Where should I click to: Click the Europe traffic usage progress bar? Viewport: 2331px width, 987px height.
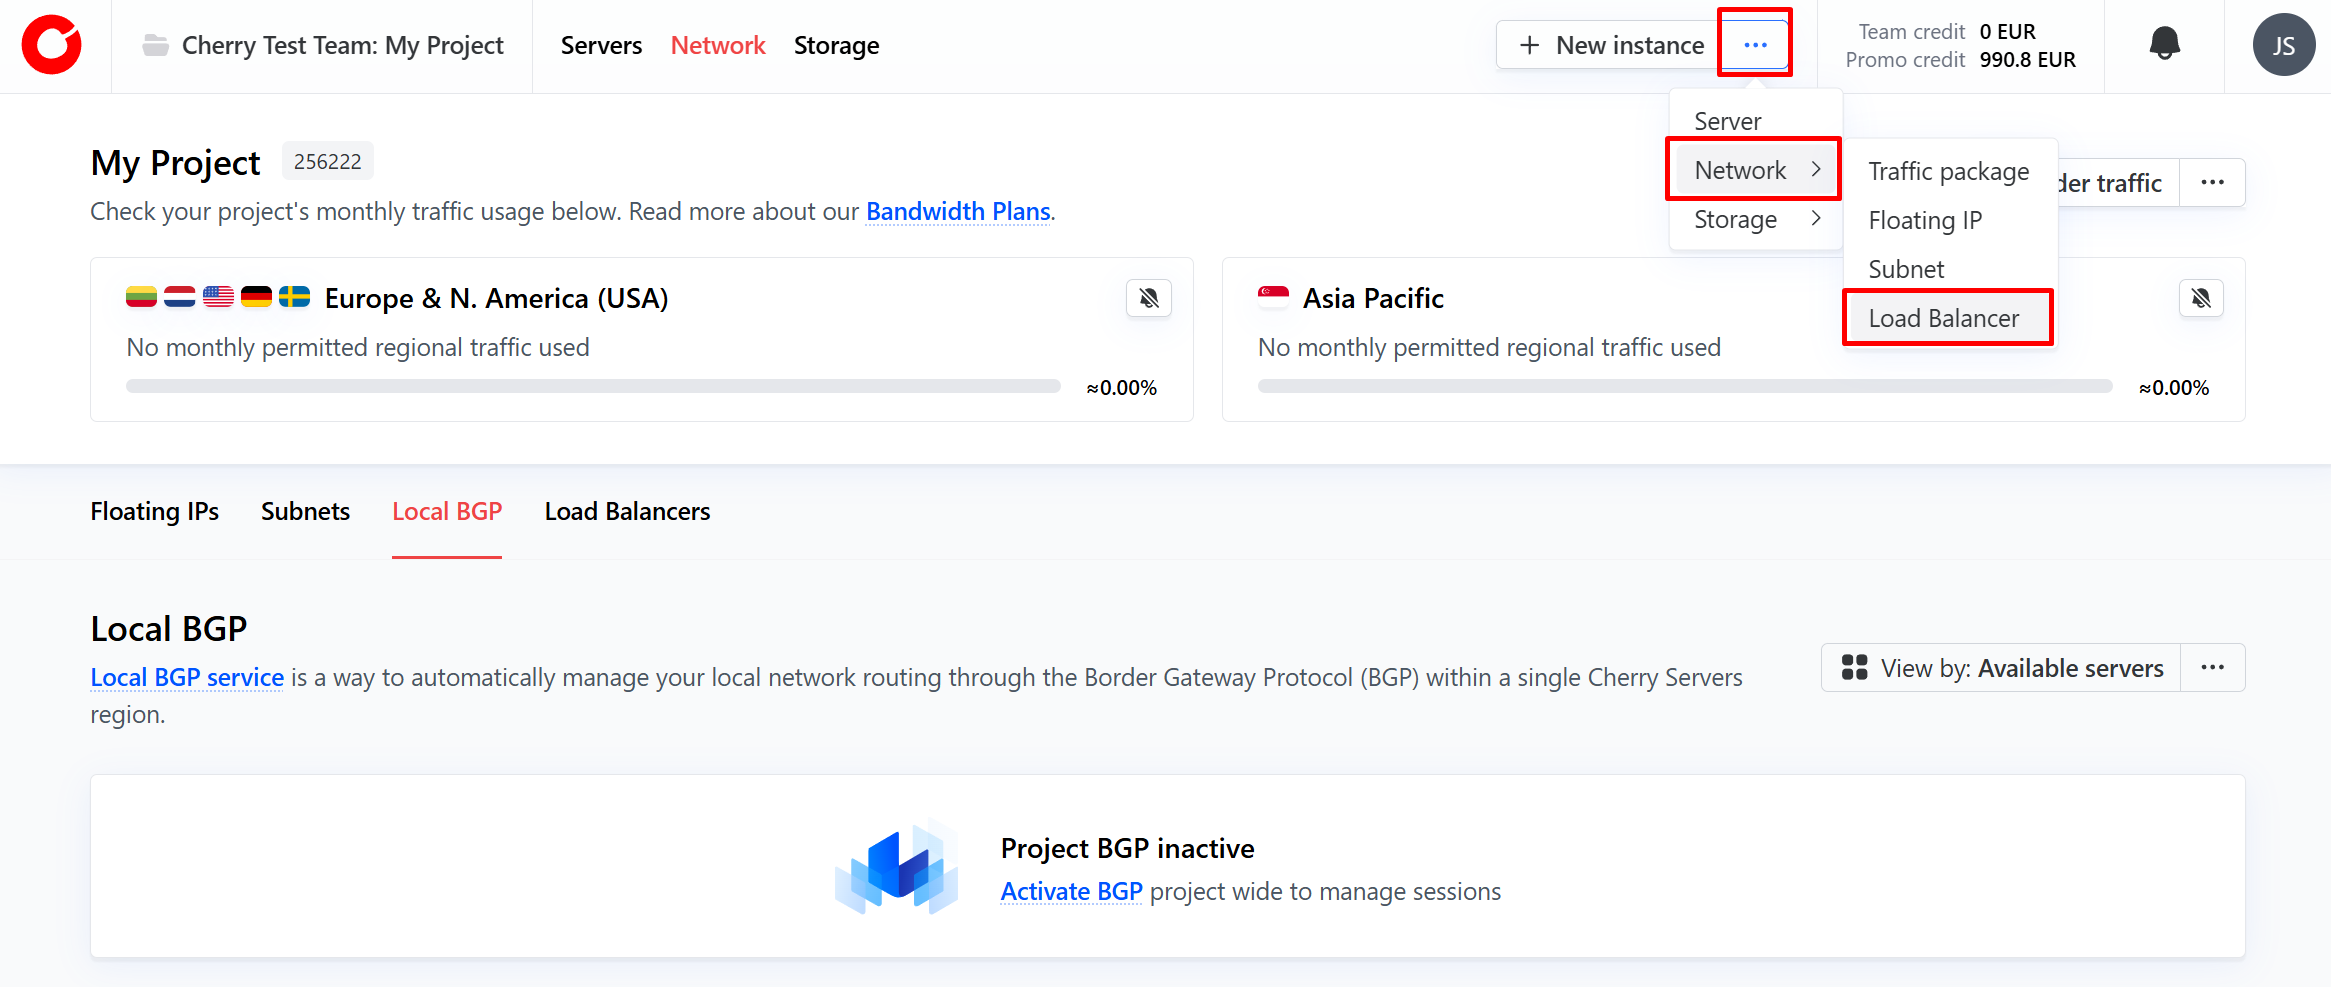tap(593, 386)
